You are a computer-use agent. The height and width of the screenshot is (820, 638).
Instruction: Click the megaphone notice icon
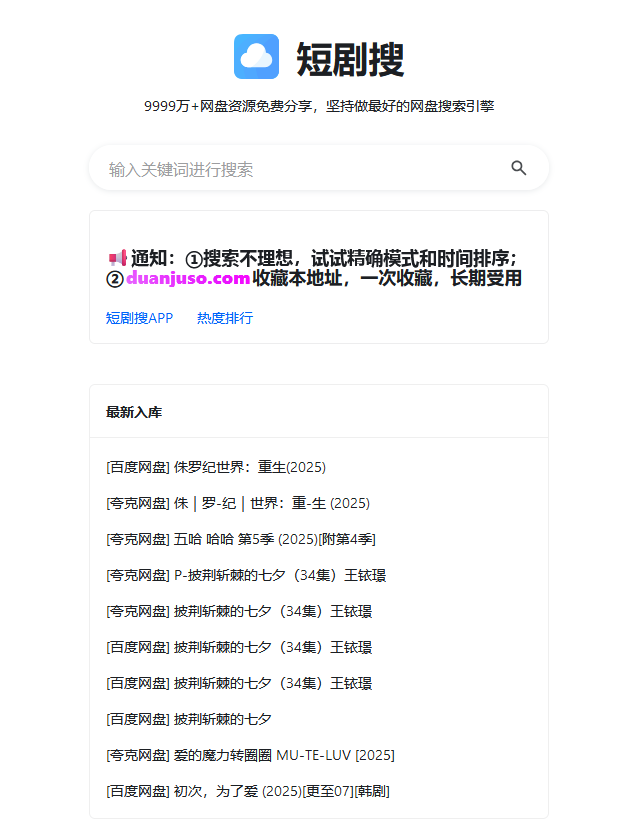116,258
